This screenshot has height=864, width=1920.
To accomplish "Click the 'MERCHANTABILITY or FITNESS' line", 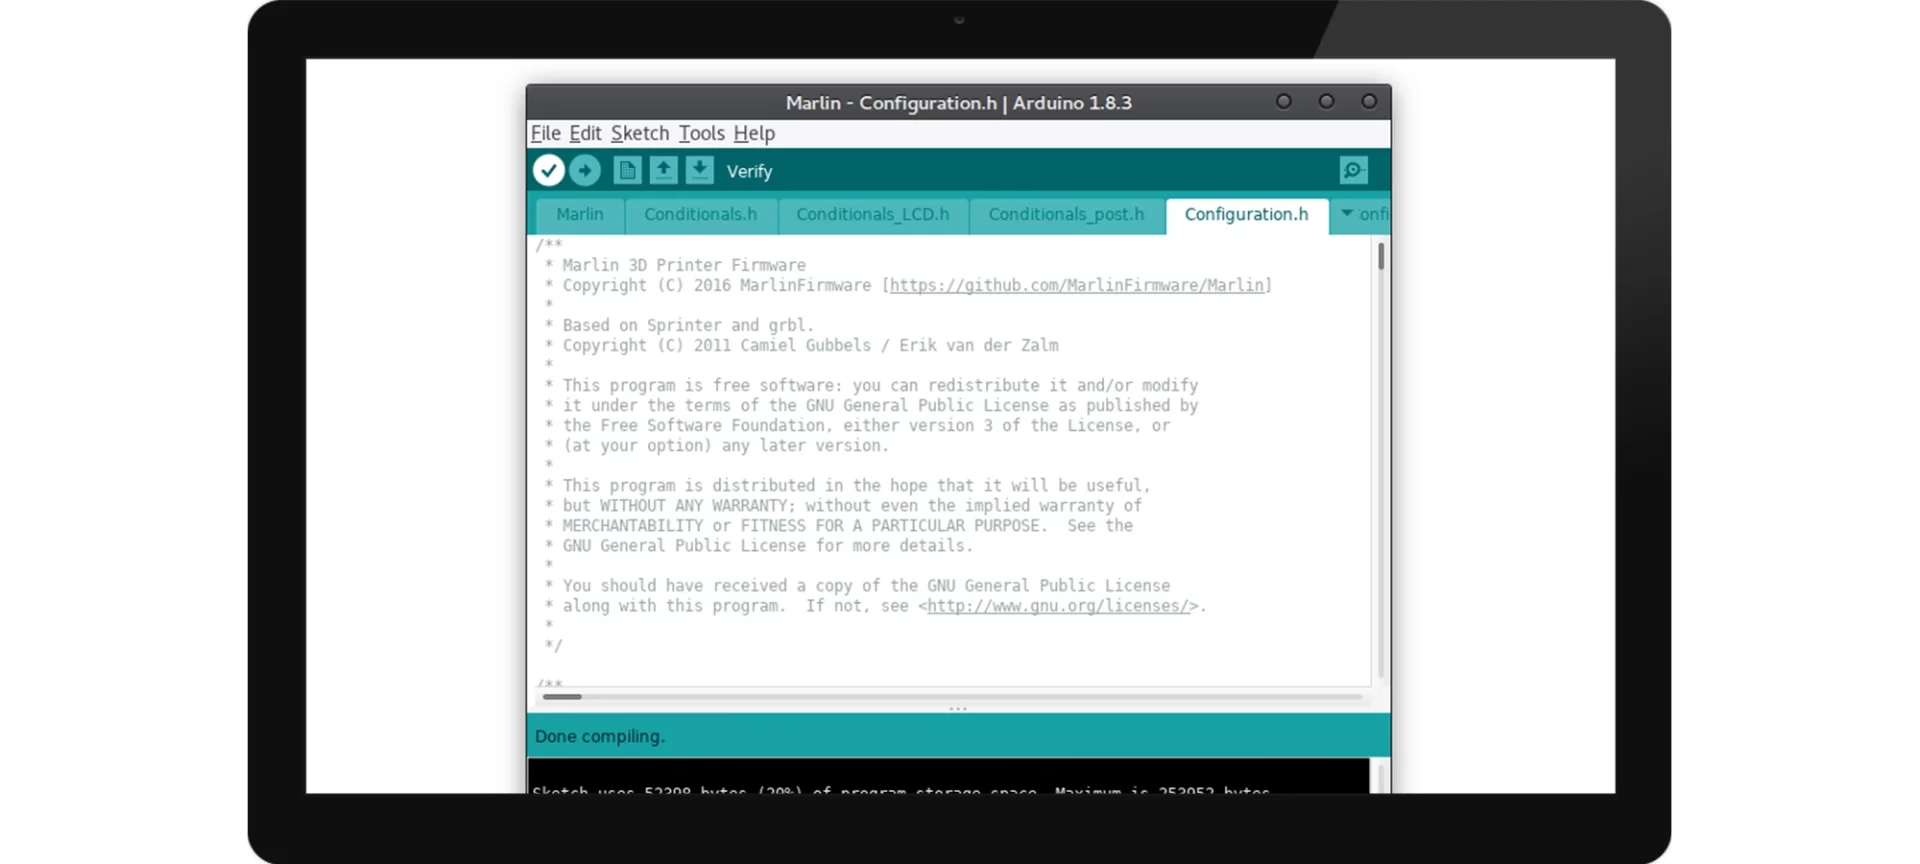I will point(847,526).
